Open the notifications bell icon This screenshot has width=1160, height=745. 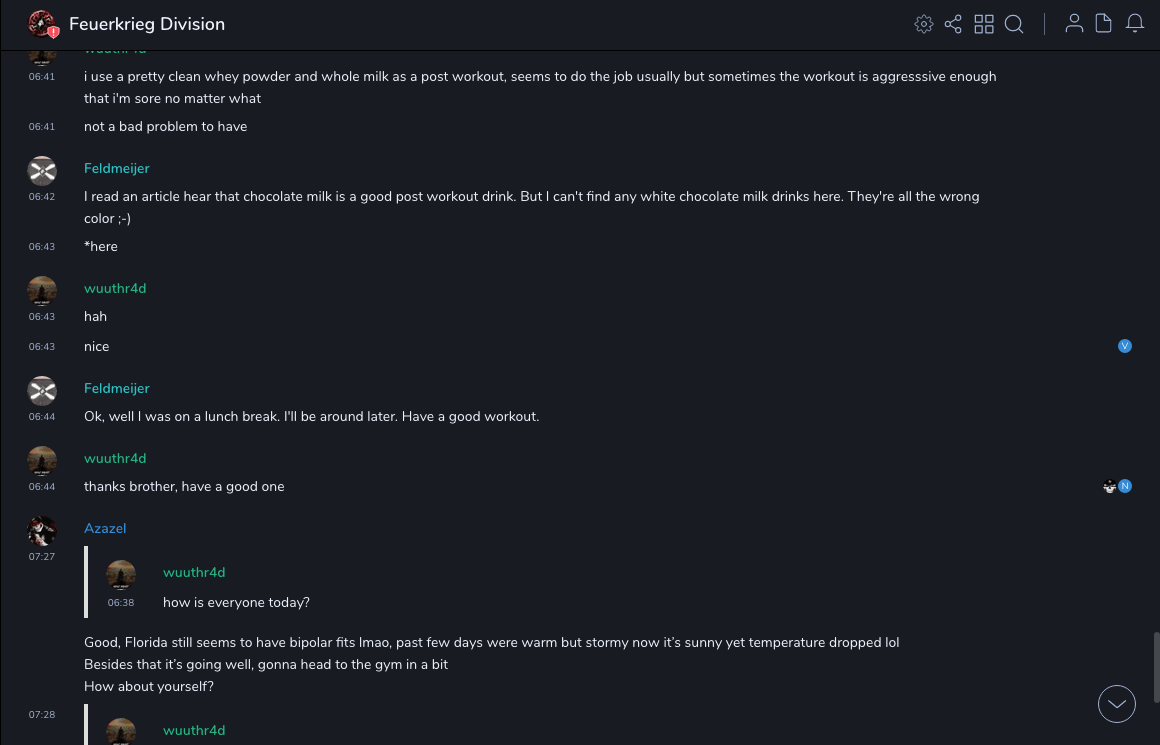click(x=1135, y=24)
